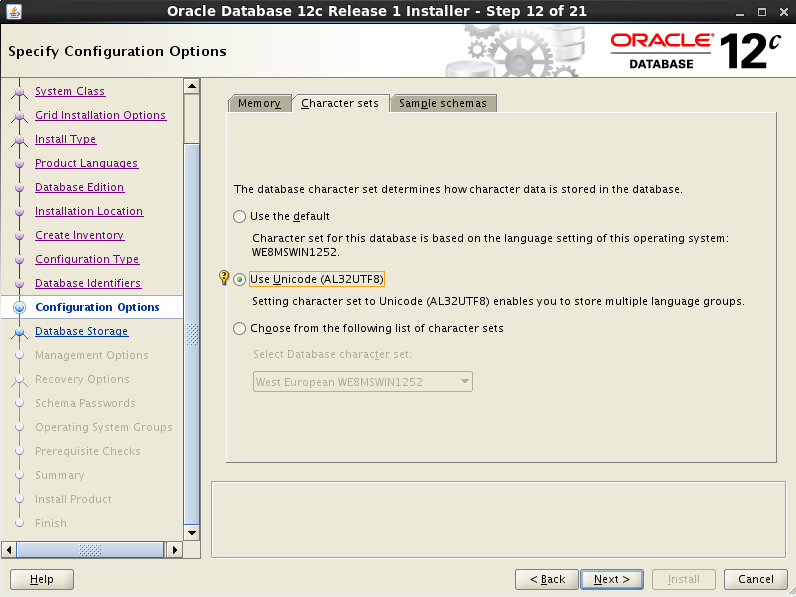Click the WE8MSWIN1252 default character set text
Image resolution: width=796 pixels, height=597 pixels.
[x=296, y=252]
